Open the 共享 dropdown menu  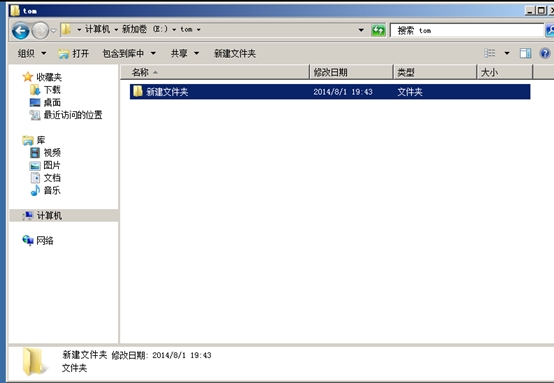click(x=185, y=53)
